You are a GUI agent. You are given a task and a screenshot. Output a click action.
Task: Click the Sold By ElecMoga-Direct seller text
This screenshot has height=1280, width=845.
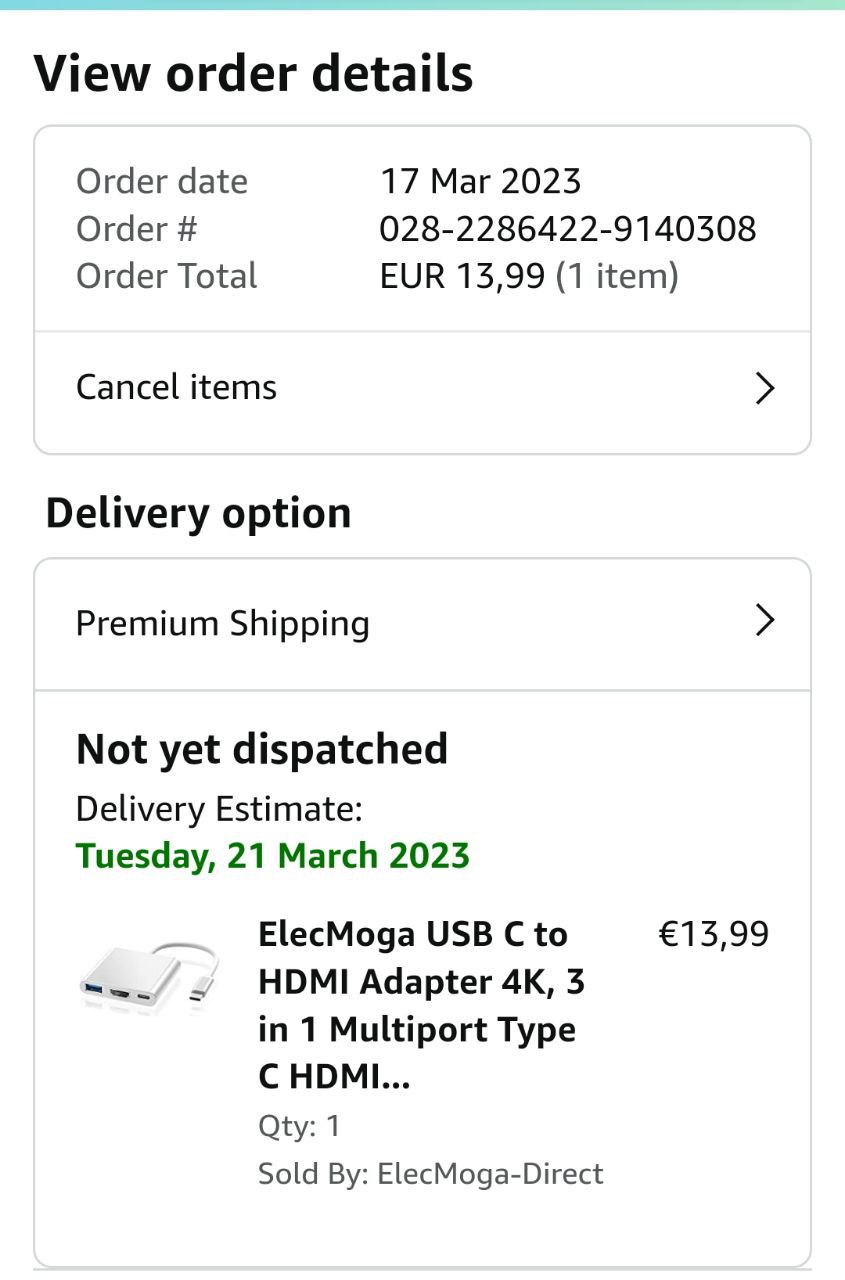click(x=430, y=1173)
